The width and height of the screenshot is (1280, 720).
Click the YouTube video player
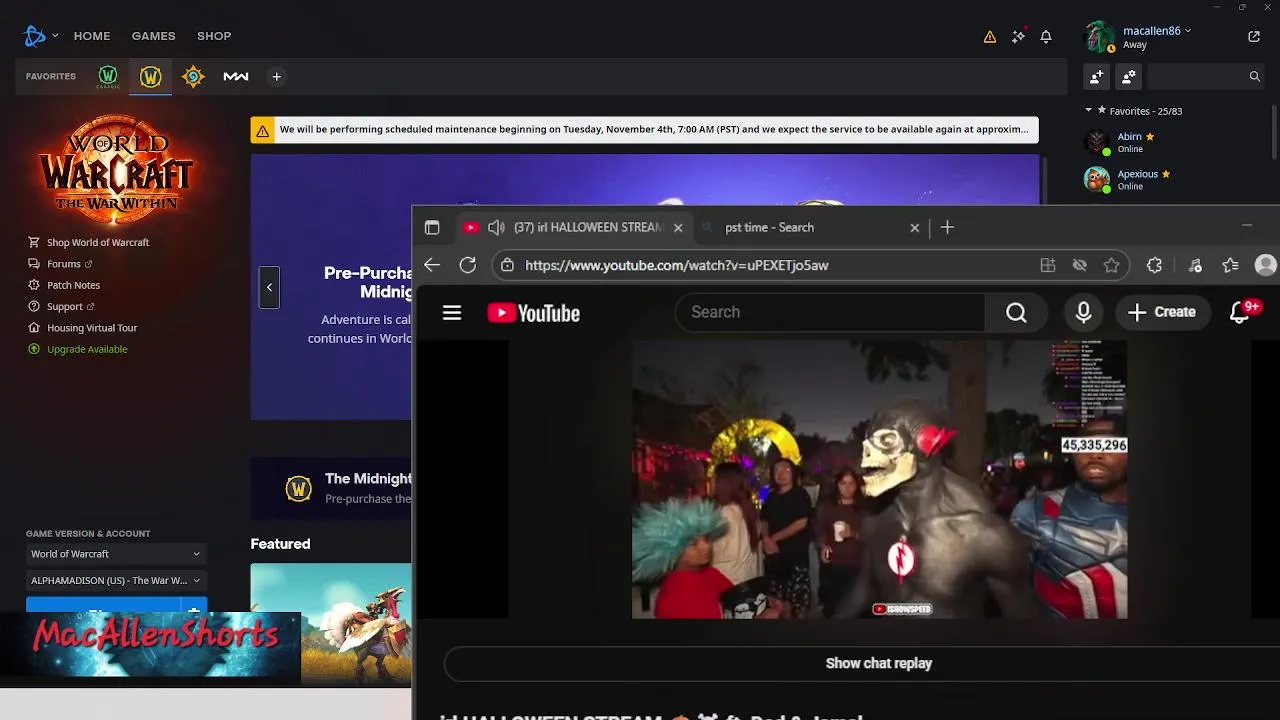[x=879, y=479]
